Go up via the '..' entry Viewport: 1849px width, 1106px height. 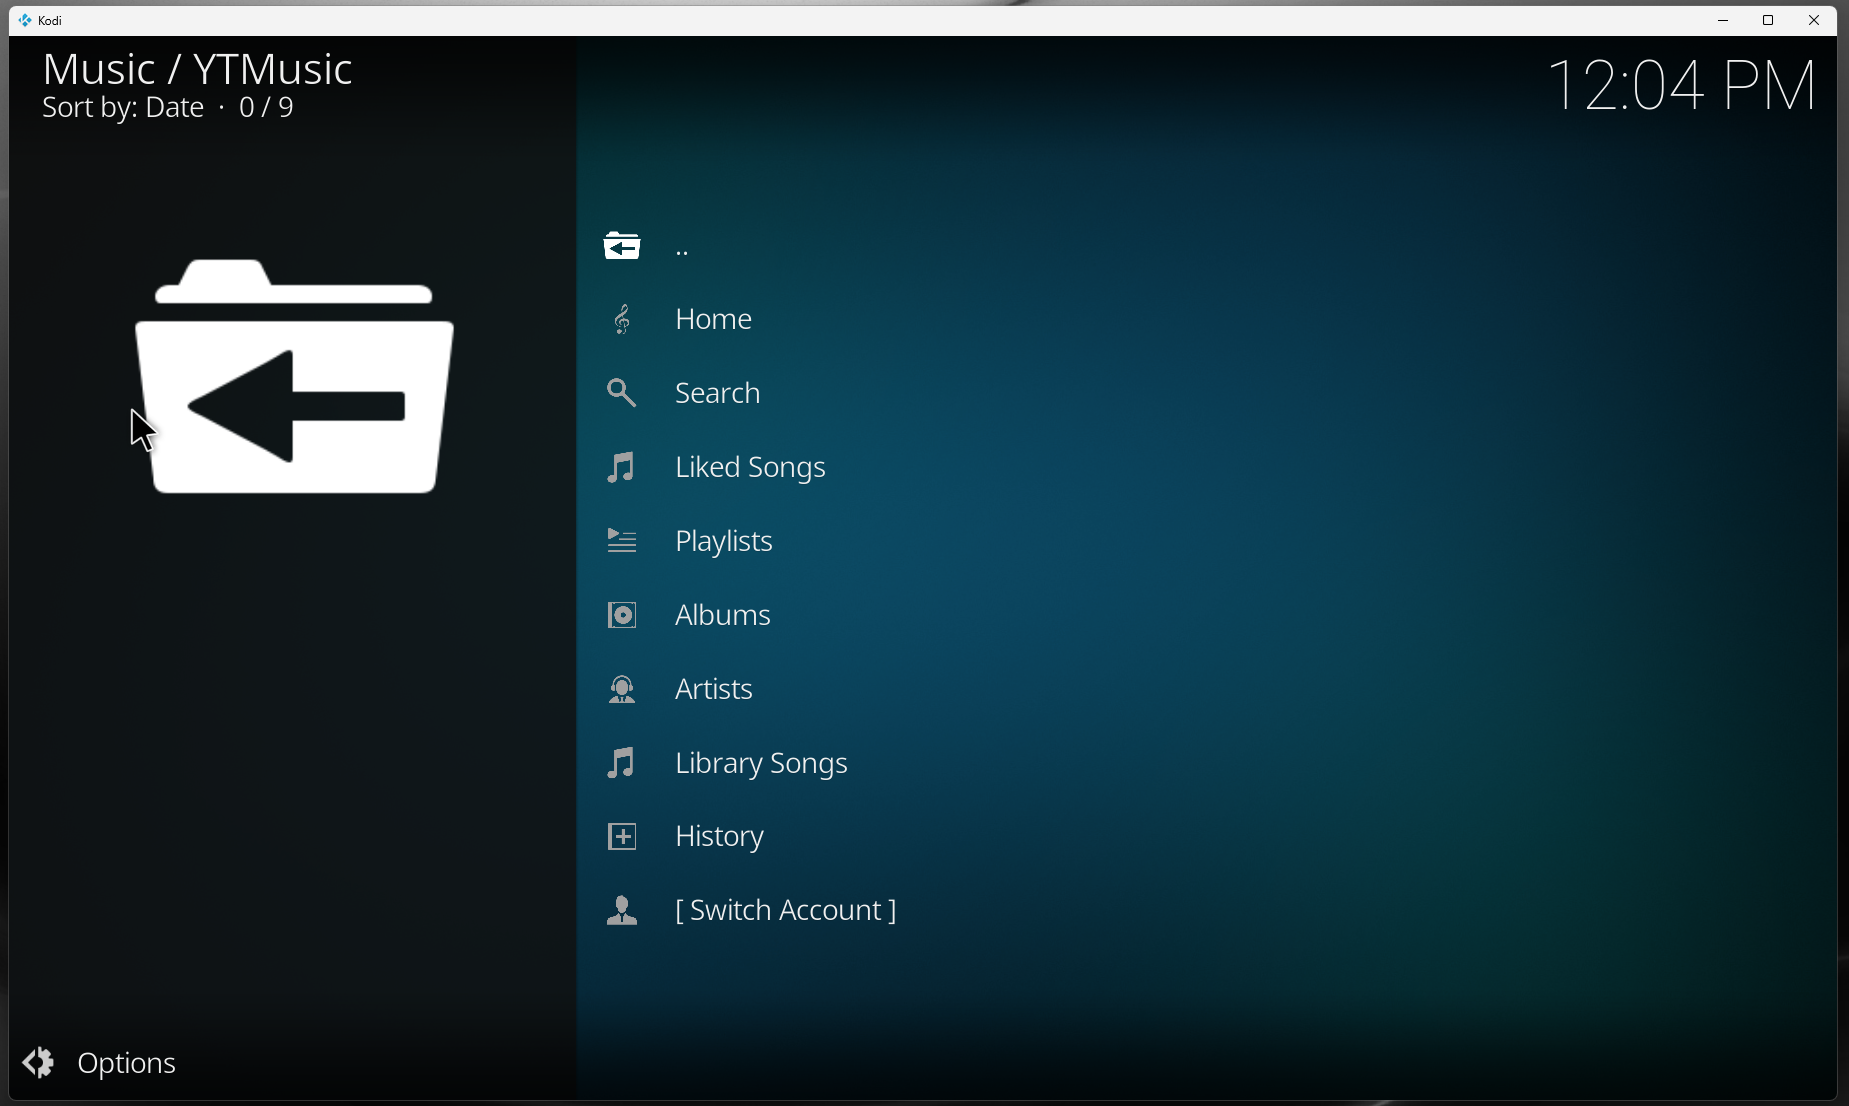(x=682, y=250)
